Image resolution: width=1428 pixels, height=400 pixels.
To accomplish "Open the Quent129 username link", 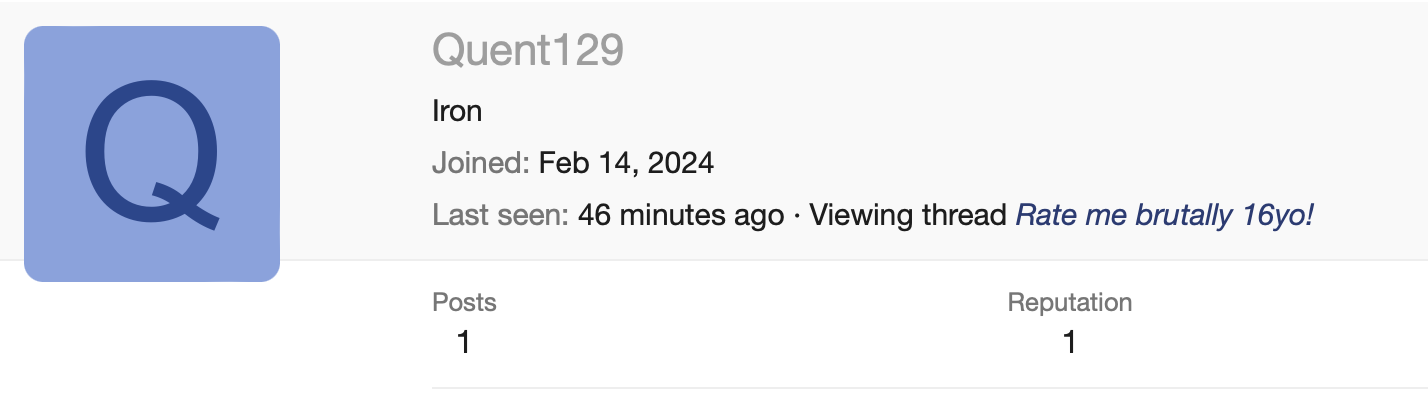I will coord(527,50).
